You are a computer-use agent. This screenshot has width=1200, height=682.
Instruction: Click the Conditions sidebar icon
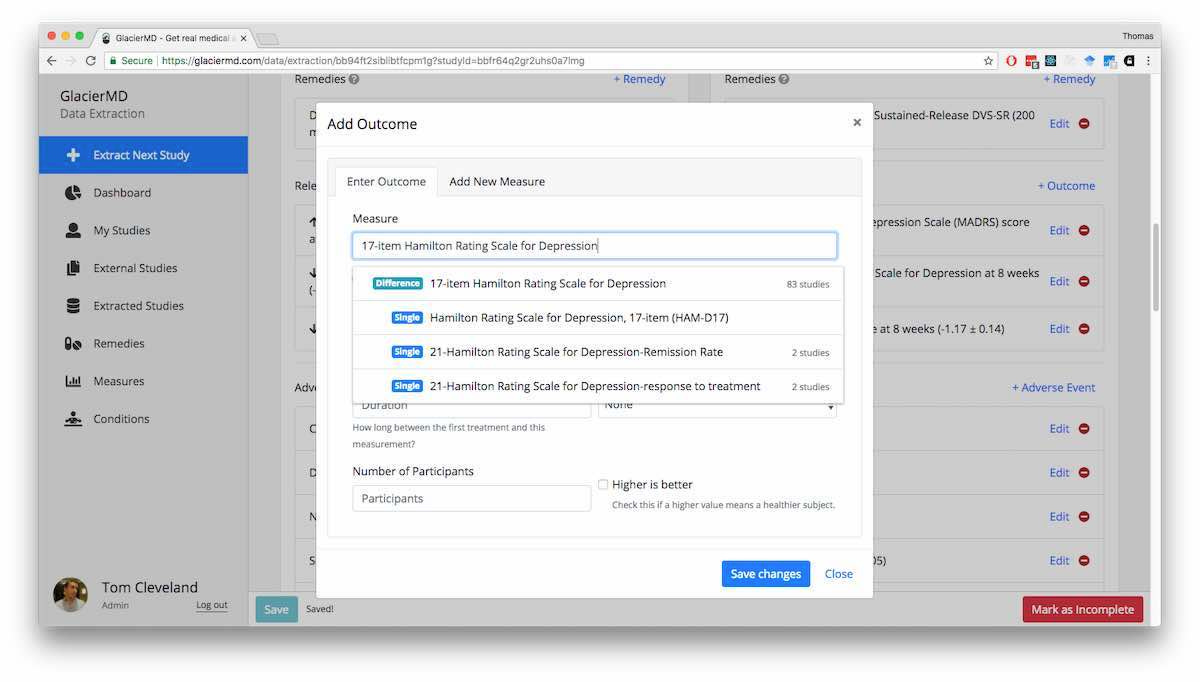[x=73, y=419]
